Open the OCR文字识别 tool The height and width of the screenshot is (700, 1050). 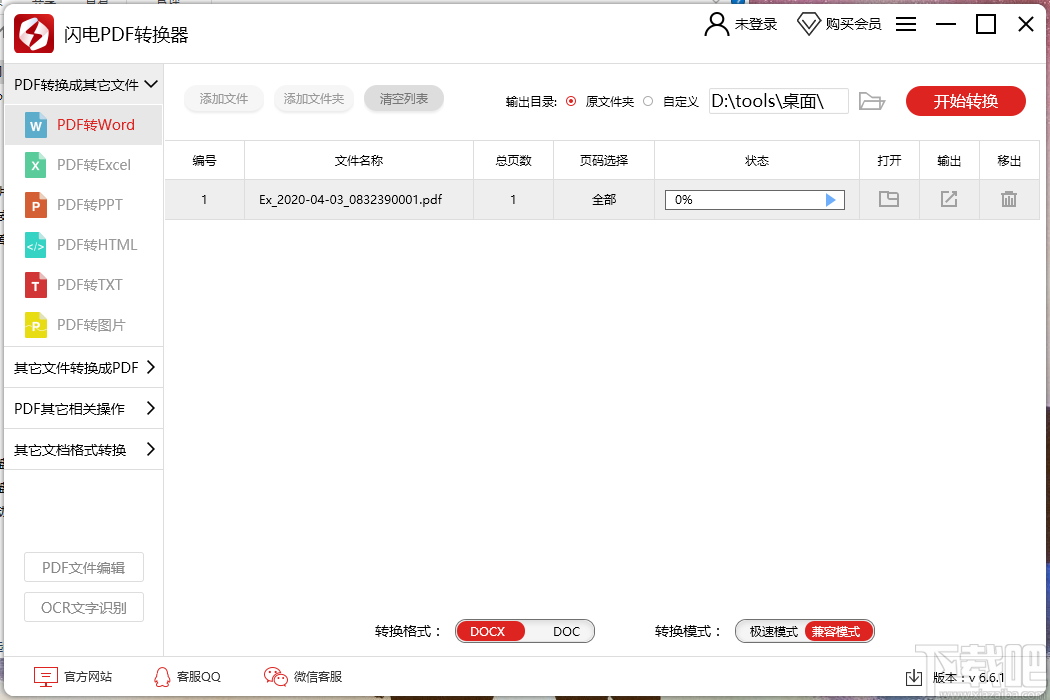[83, 607]
